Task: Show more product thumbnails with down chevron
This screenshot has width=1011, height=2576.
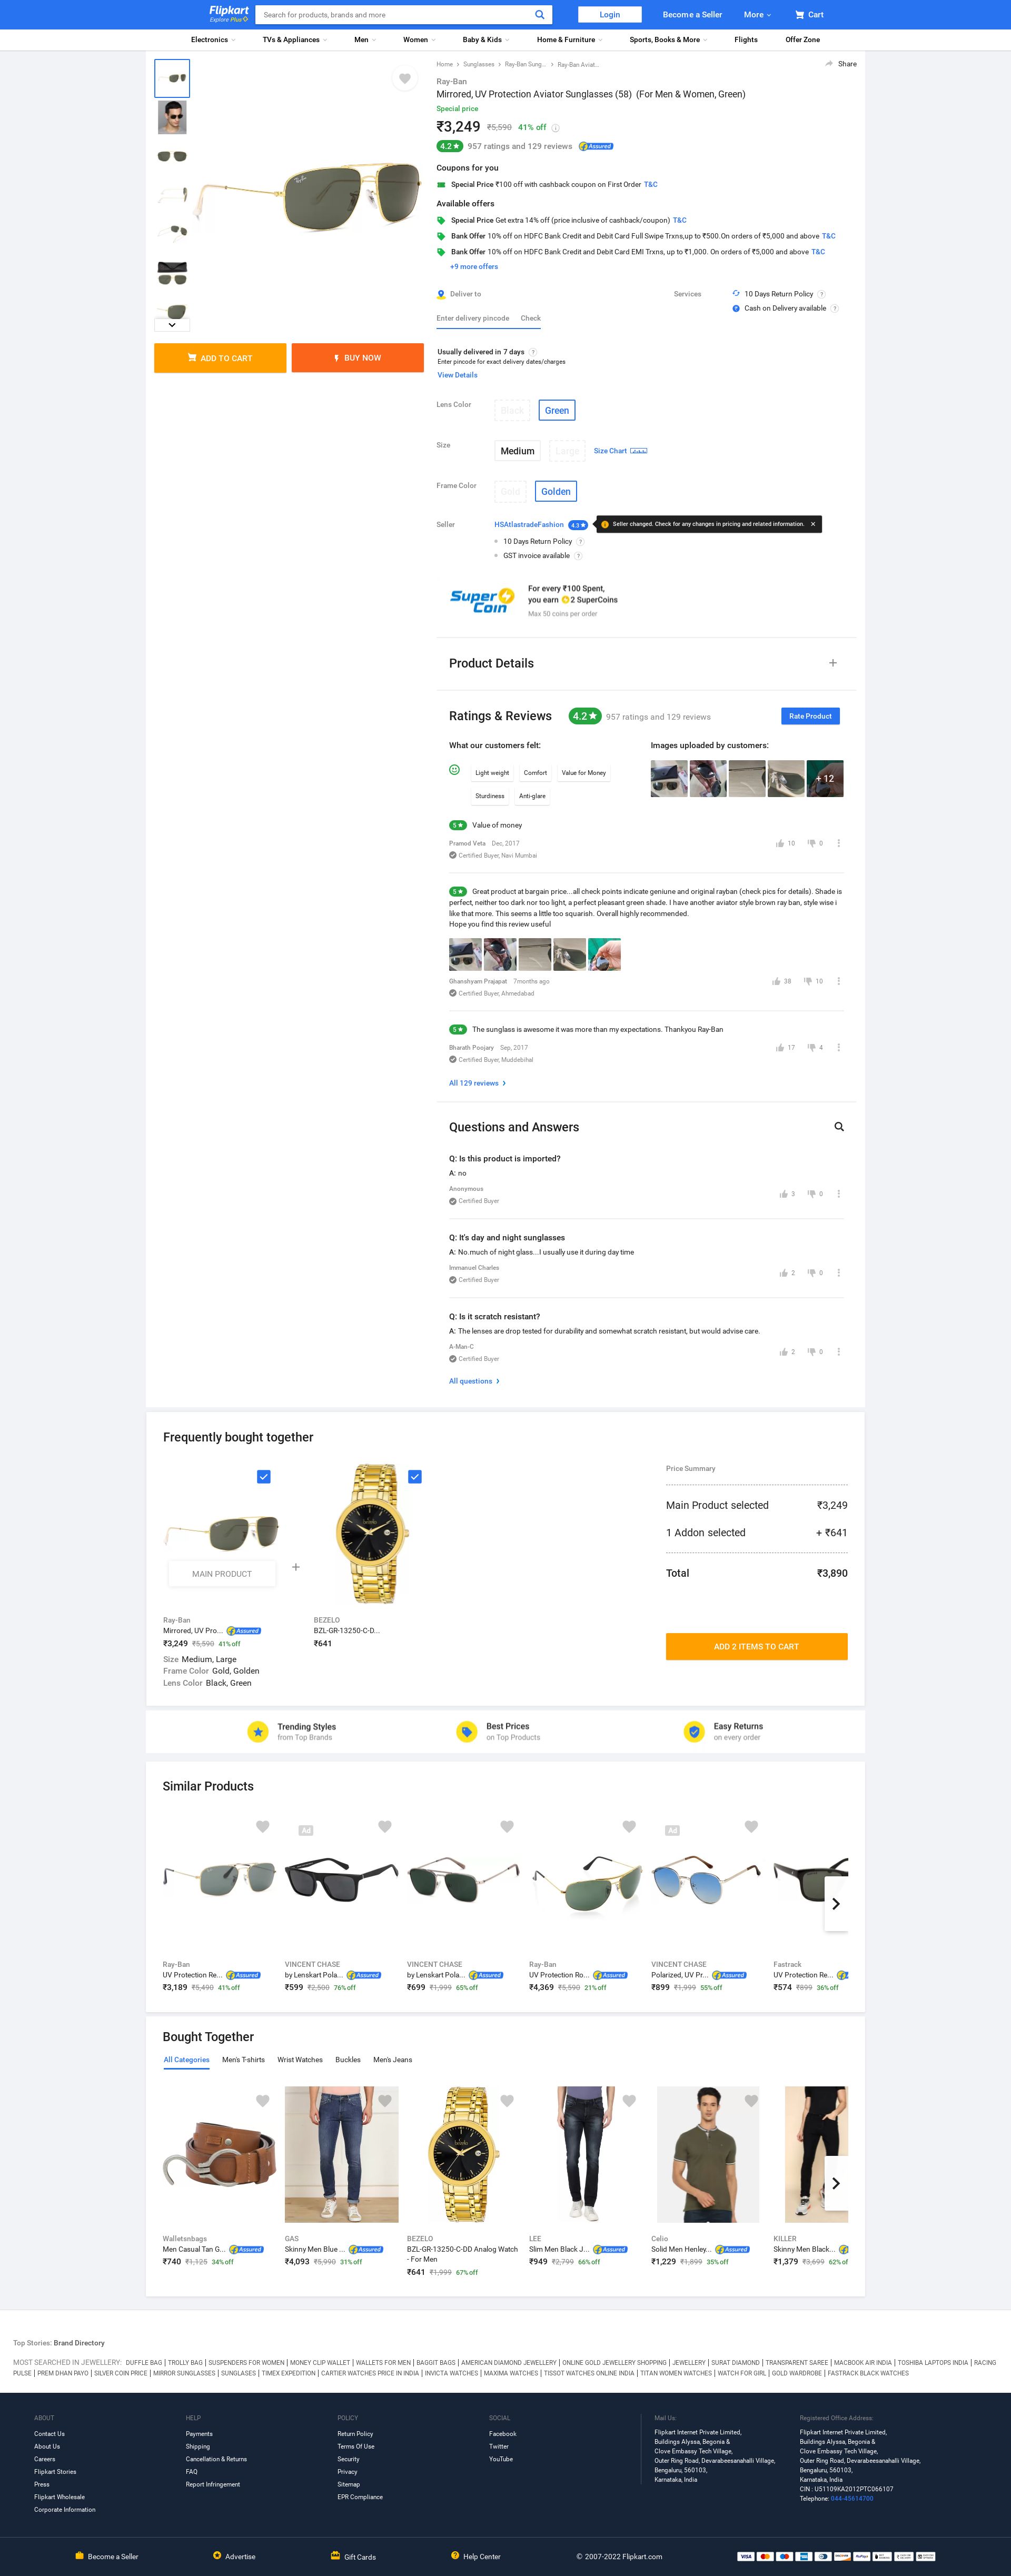Action: (x=172, y=325)
